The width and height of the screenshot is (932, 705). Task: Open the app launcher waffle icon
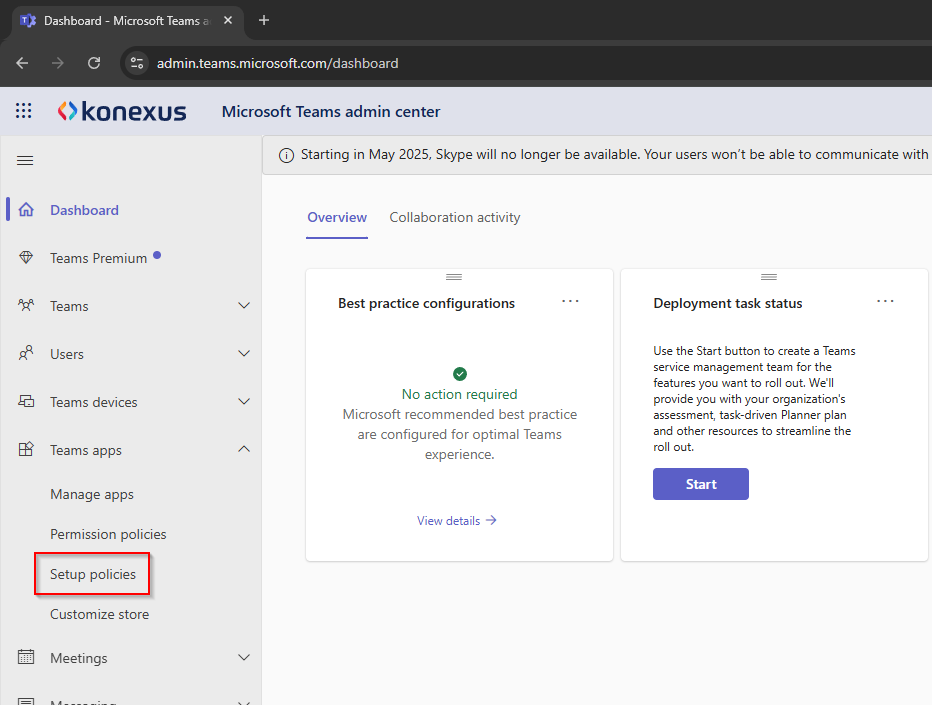[x=24, y=111]
